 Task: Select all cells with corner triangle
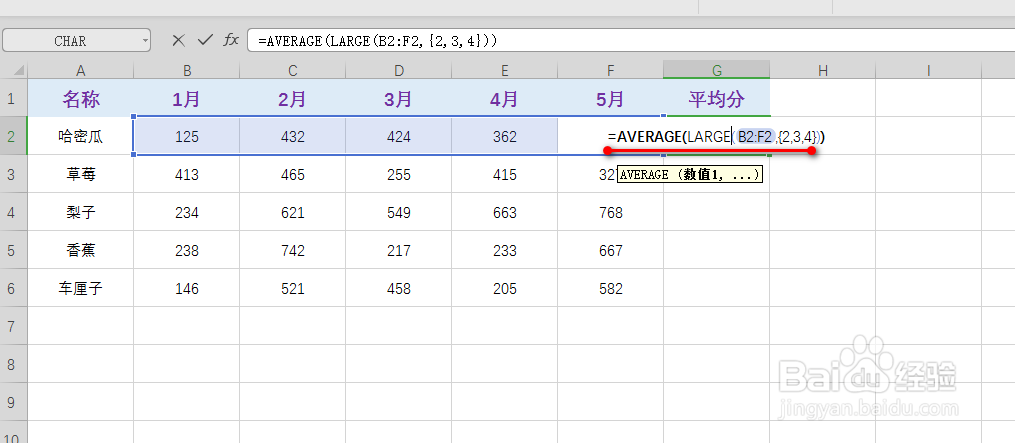(x=14, y=70)
